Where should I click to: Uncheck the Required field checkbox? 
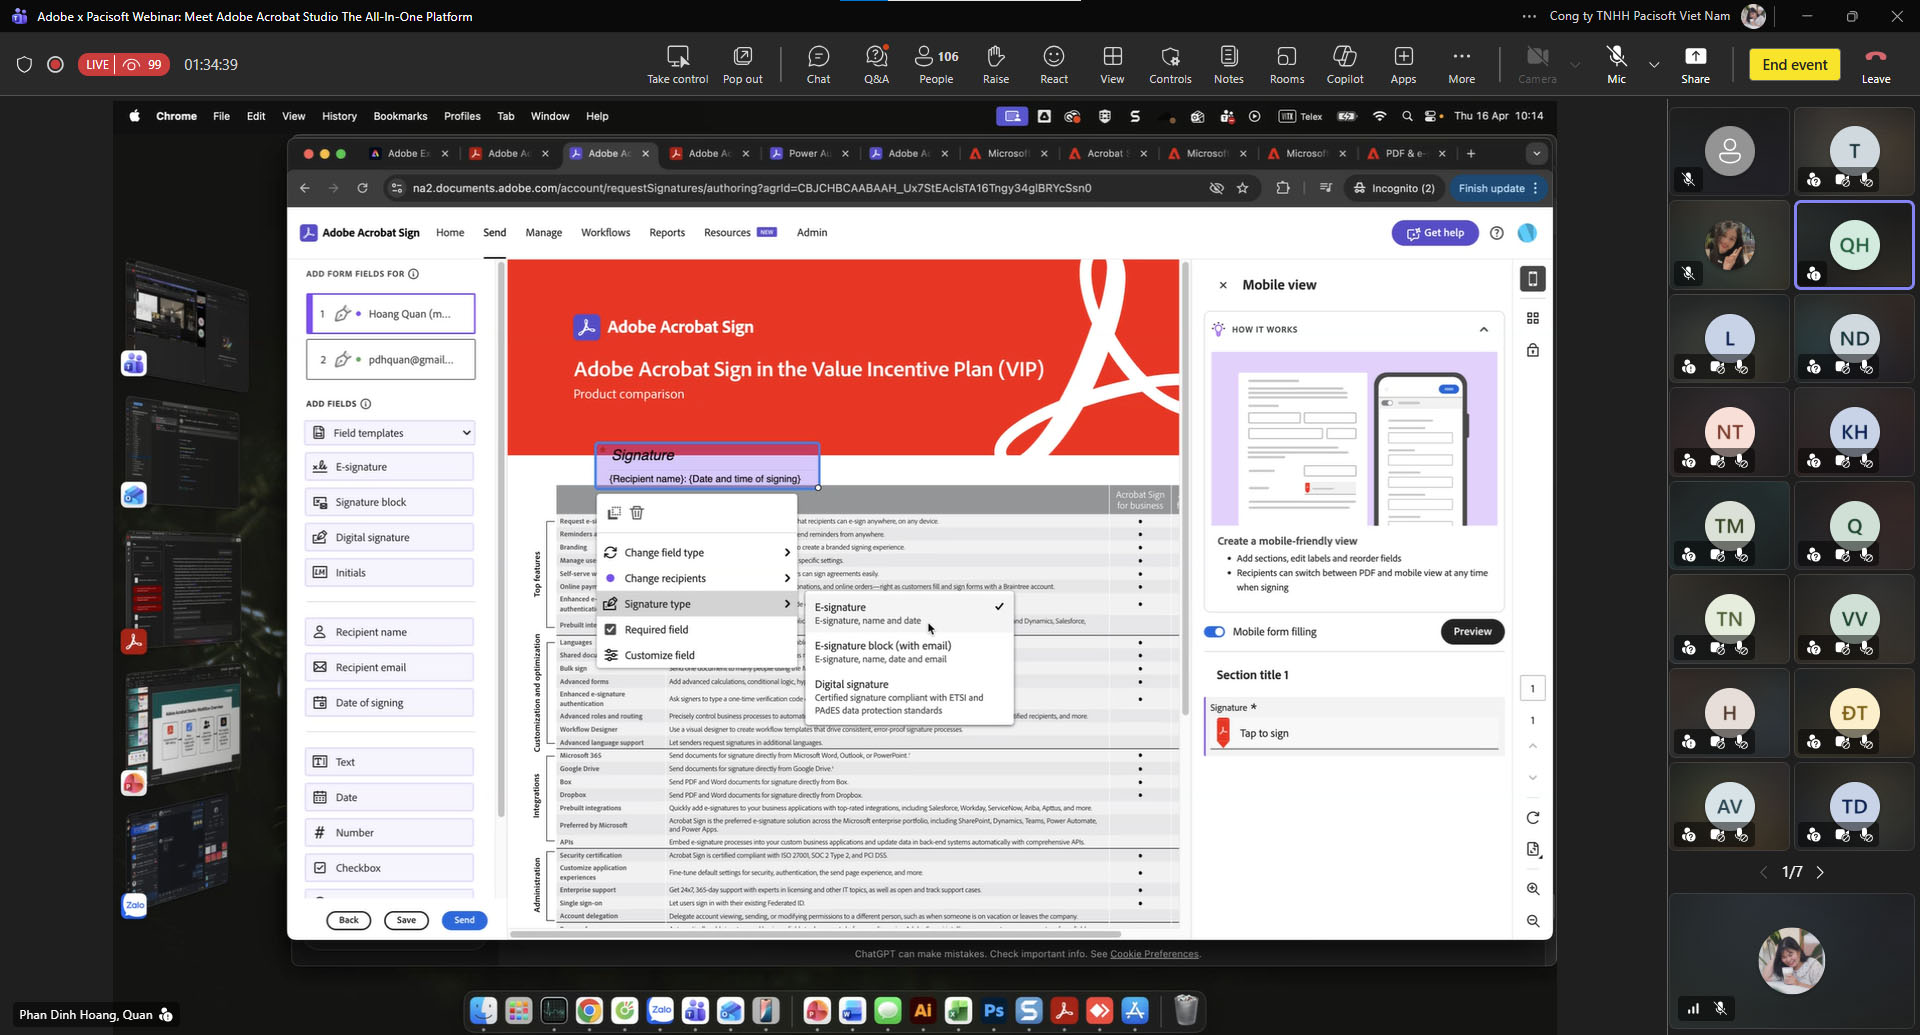[611, 630]
